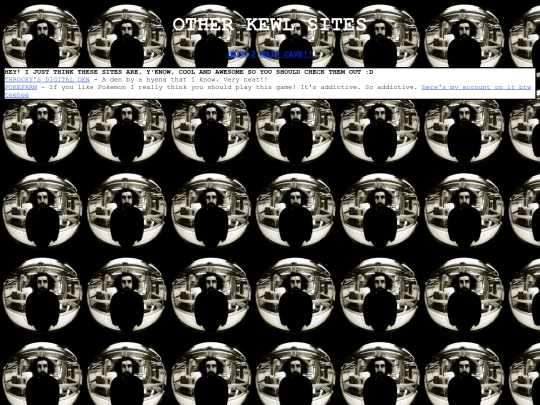Image resolution: width=540 pixels, height=405 pixels.
Task: Open the POKEFARM link
Action: (21, 87)
